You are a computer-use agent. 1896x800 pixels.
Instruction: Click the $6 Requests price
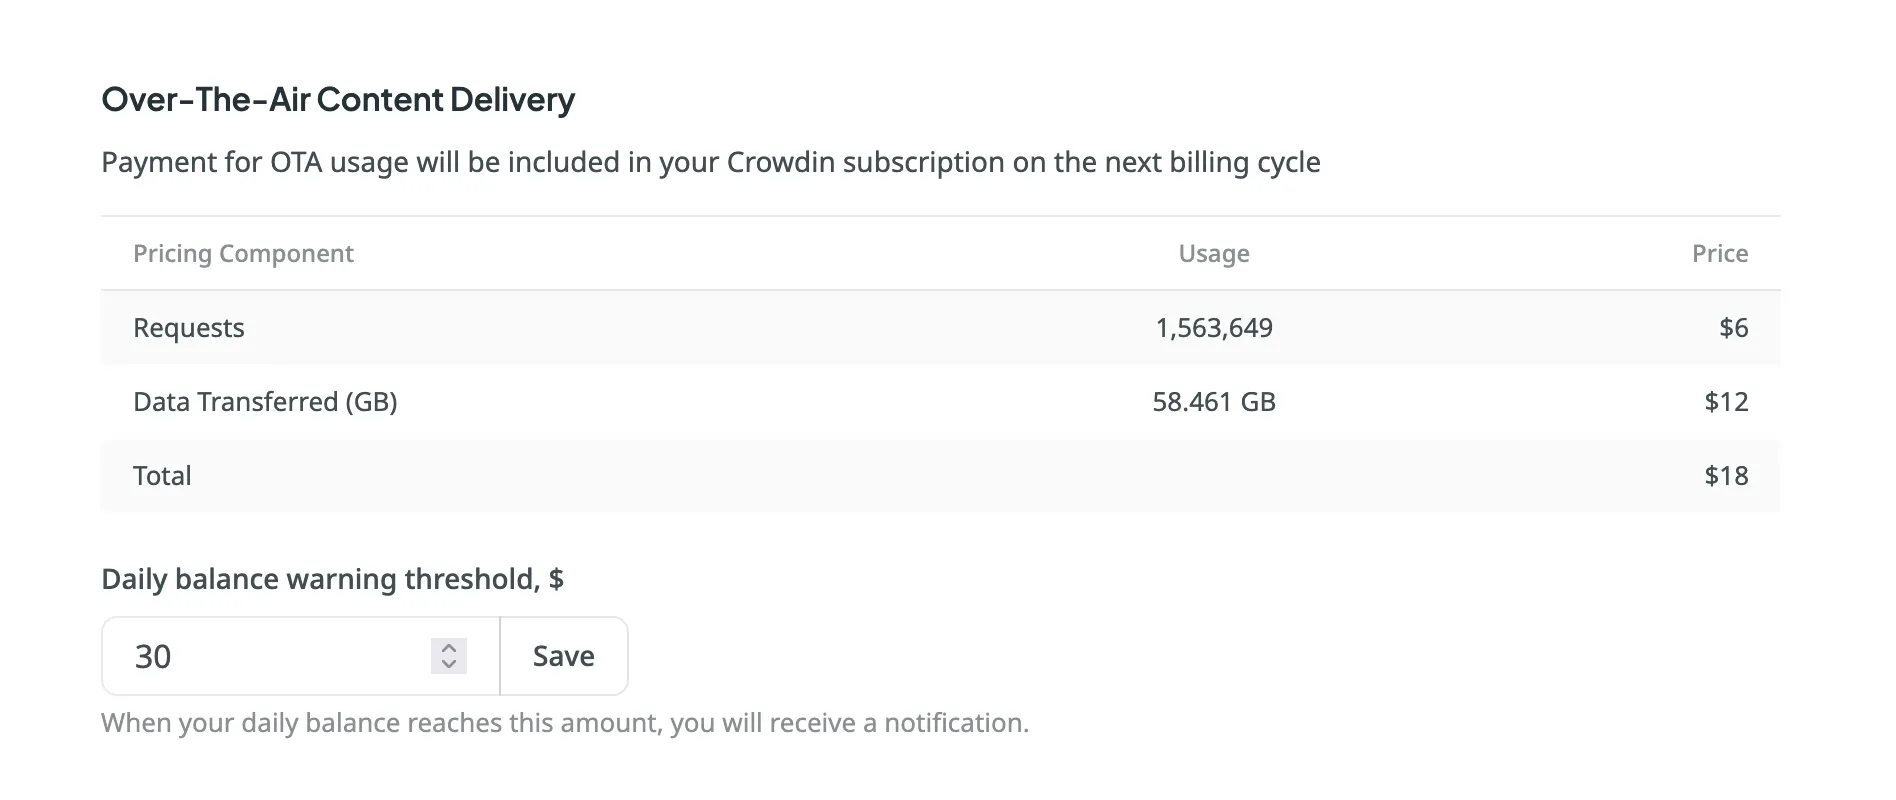[1734, 327]
